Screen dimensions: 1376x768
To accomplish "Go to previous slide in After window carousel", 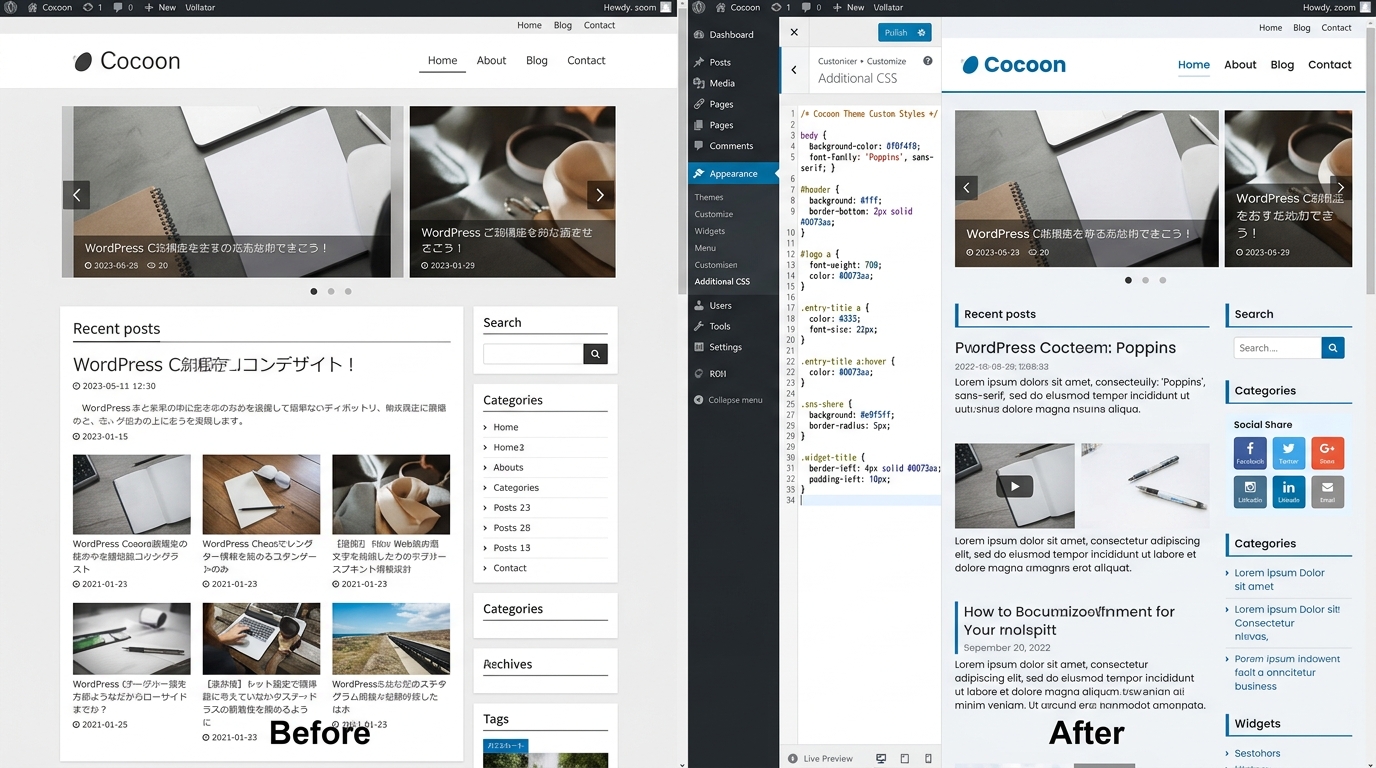I will [x=966, y=187].
